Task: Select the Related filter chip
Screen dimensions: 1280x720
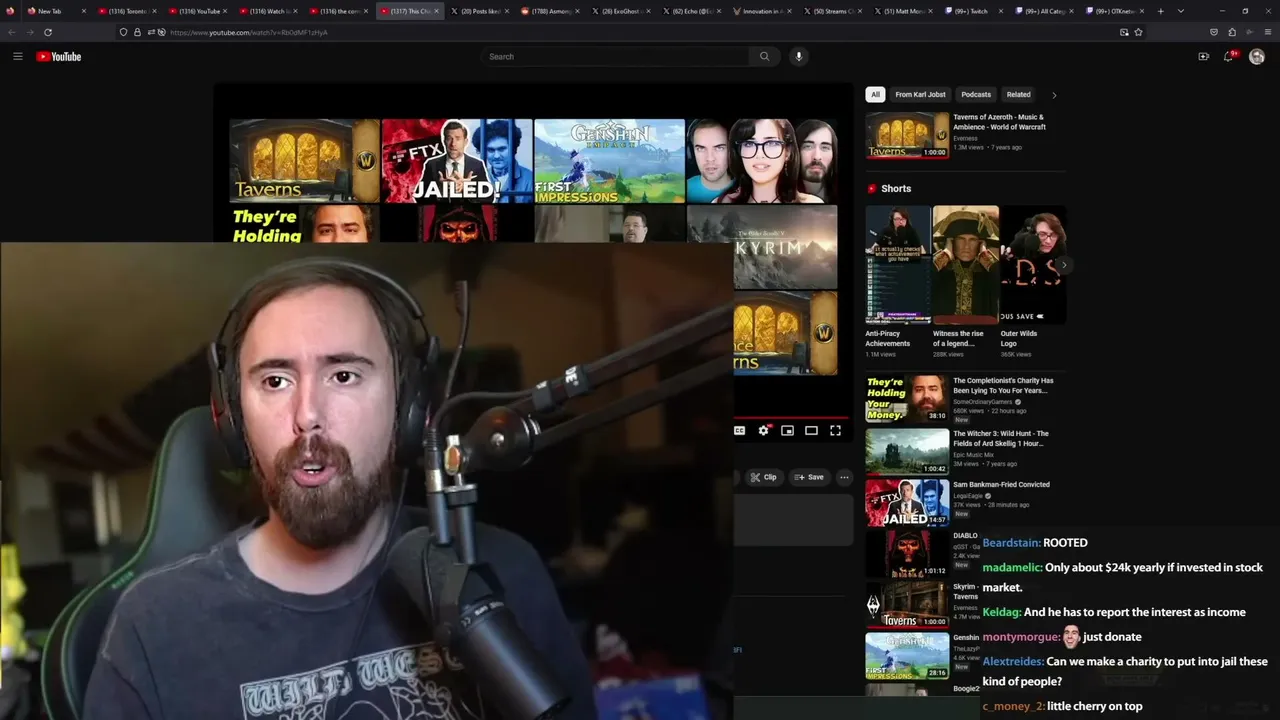Action: (1018, 94)
